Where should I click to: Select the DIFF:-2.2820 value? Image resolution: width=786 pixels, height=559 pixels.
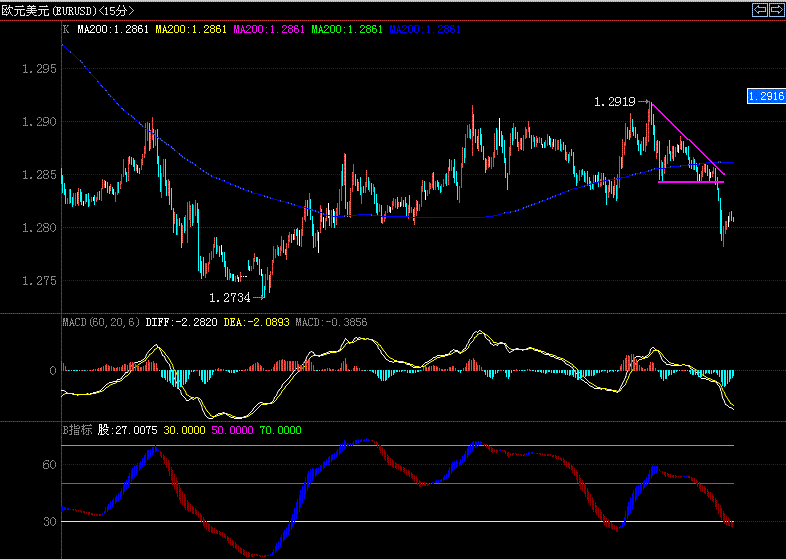point(181,322)
